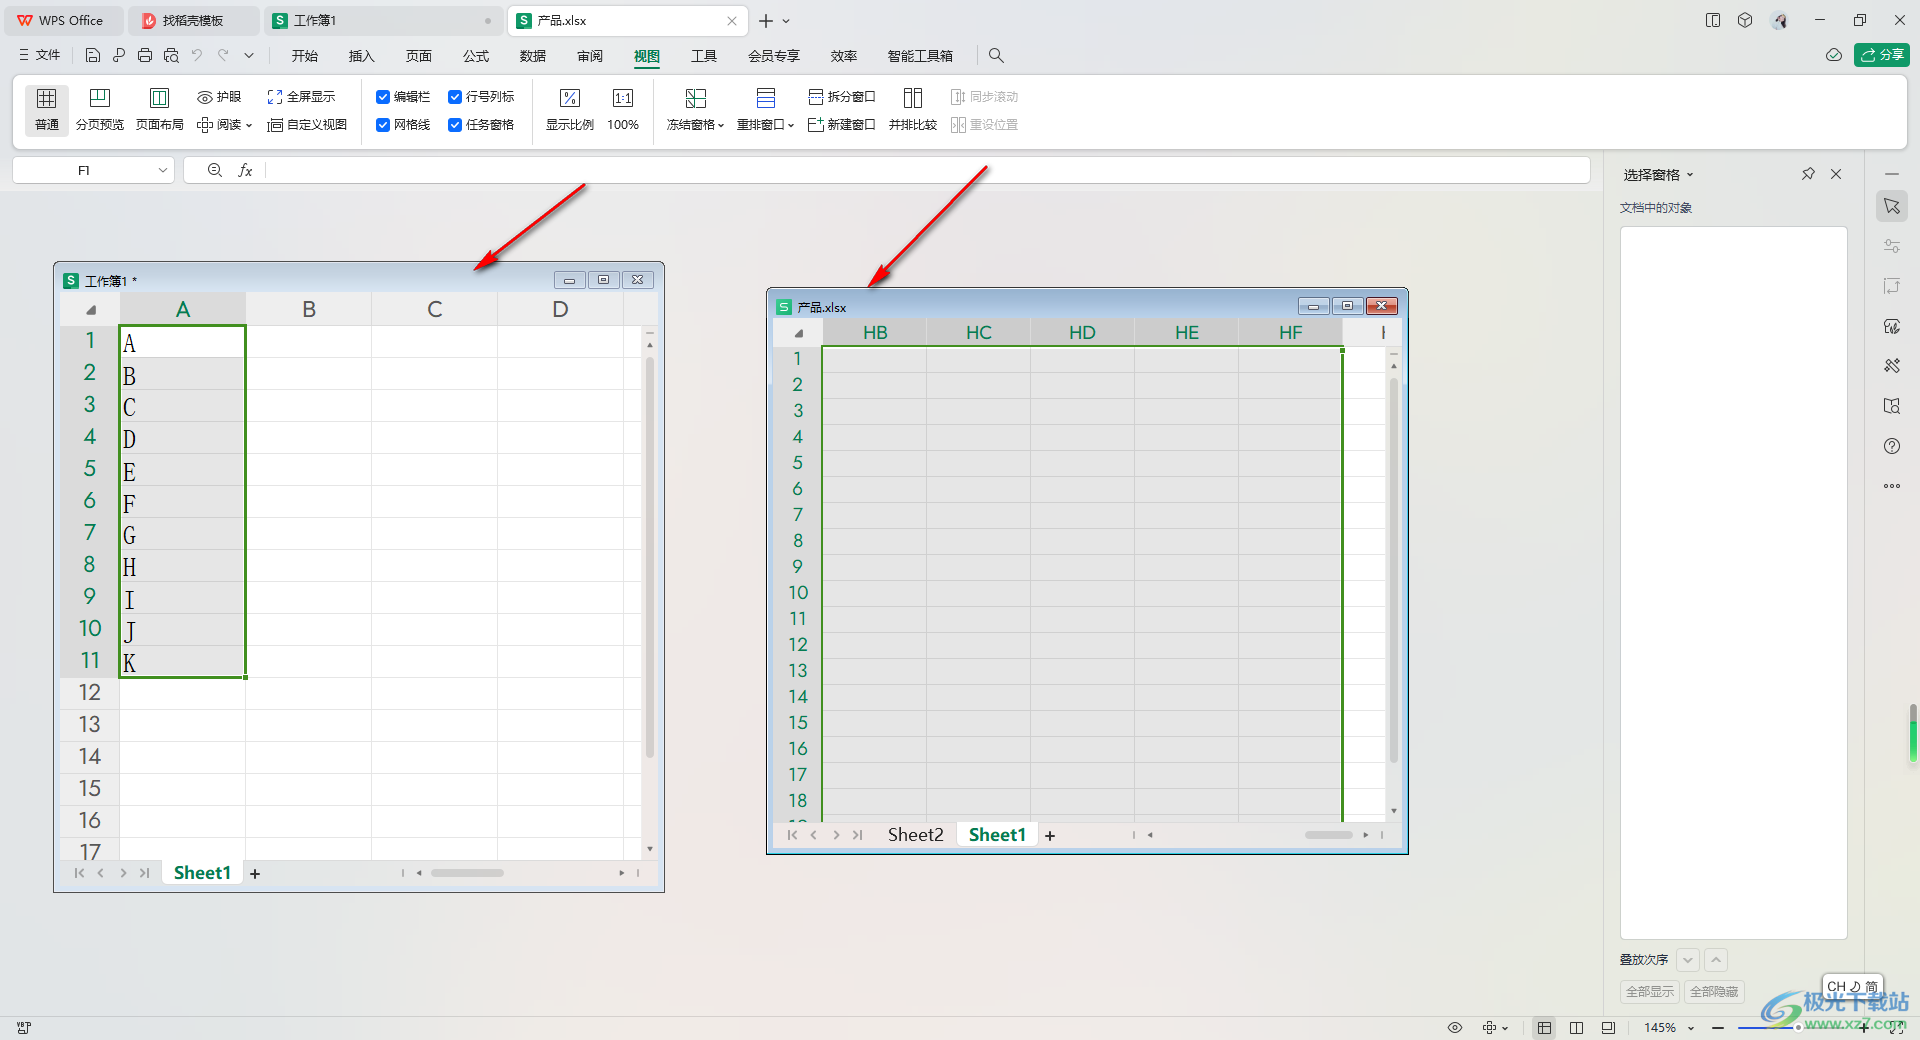Click the zoom lens icon in formula bar

coord(215,171)
